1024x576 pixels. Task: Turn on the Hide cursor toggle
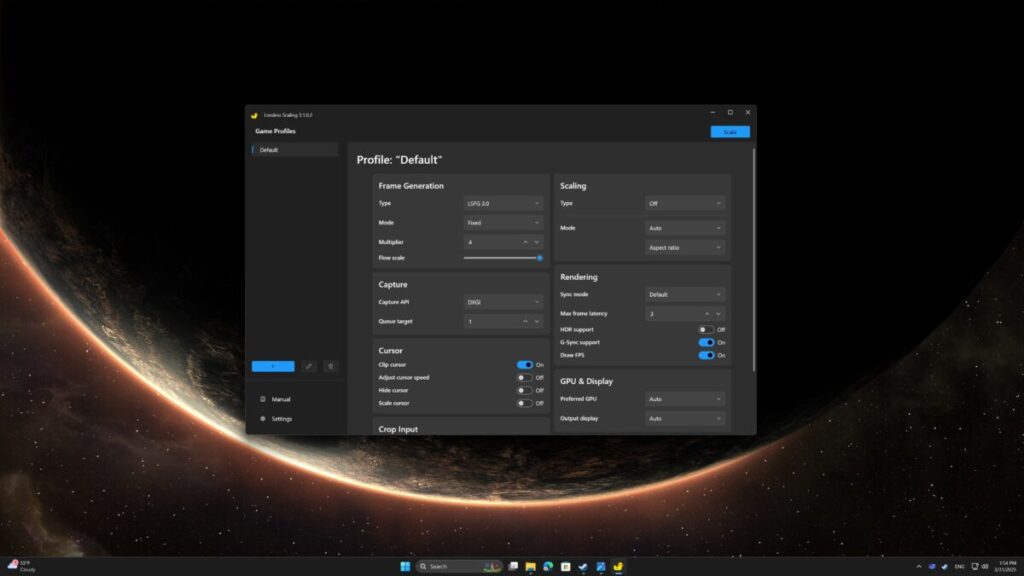click(x=524, y=391)
